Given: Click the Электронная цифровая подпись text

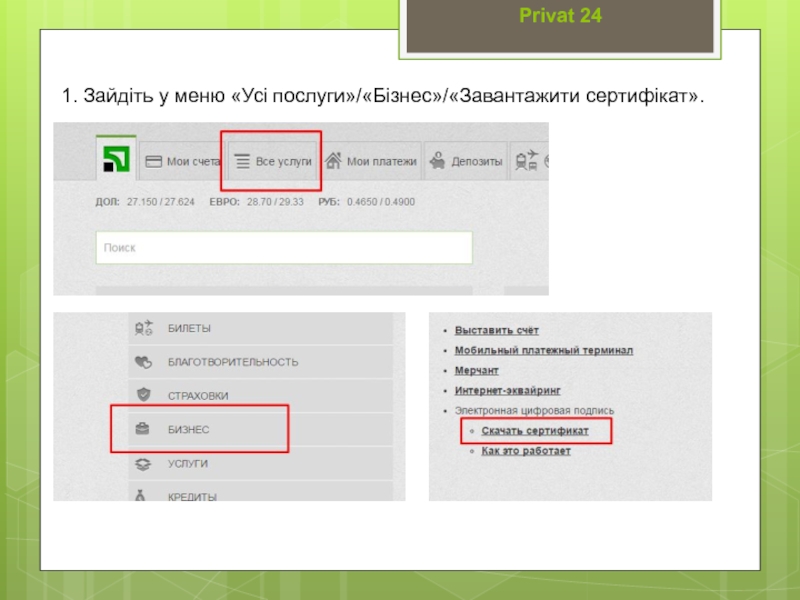Looking at the screenshot, I should point(534,410).
